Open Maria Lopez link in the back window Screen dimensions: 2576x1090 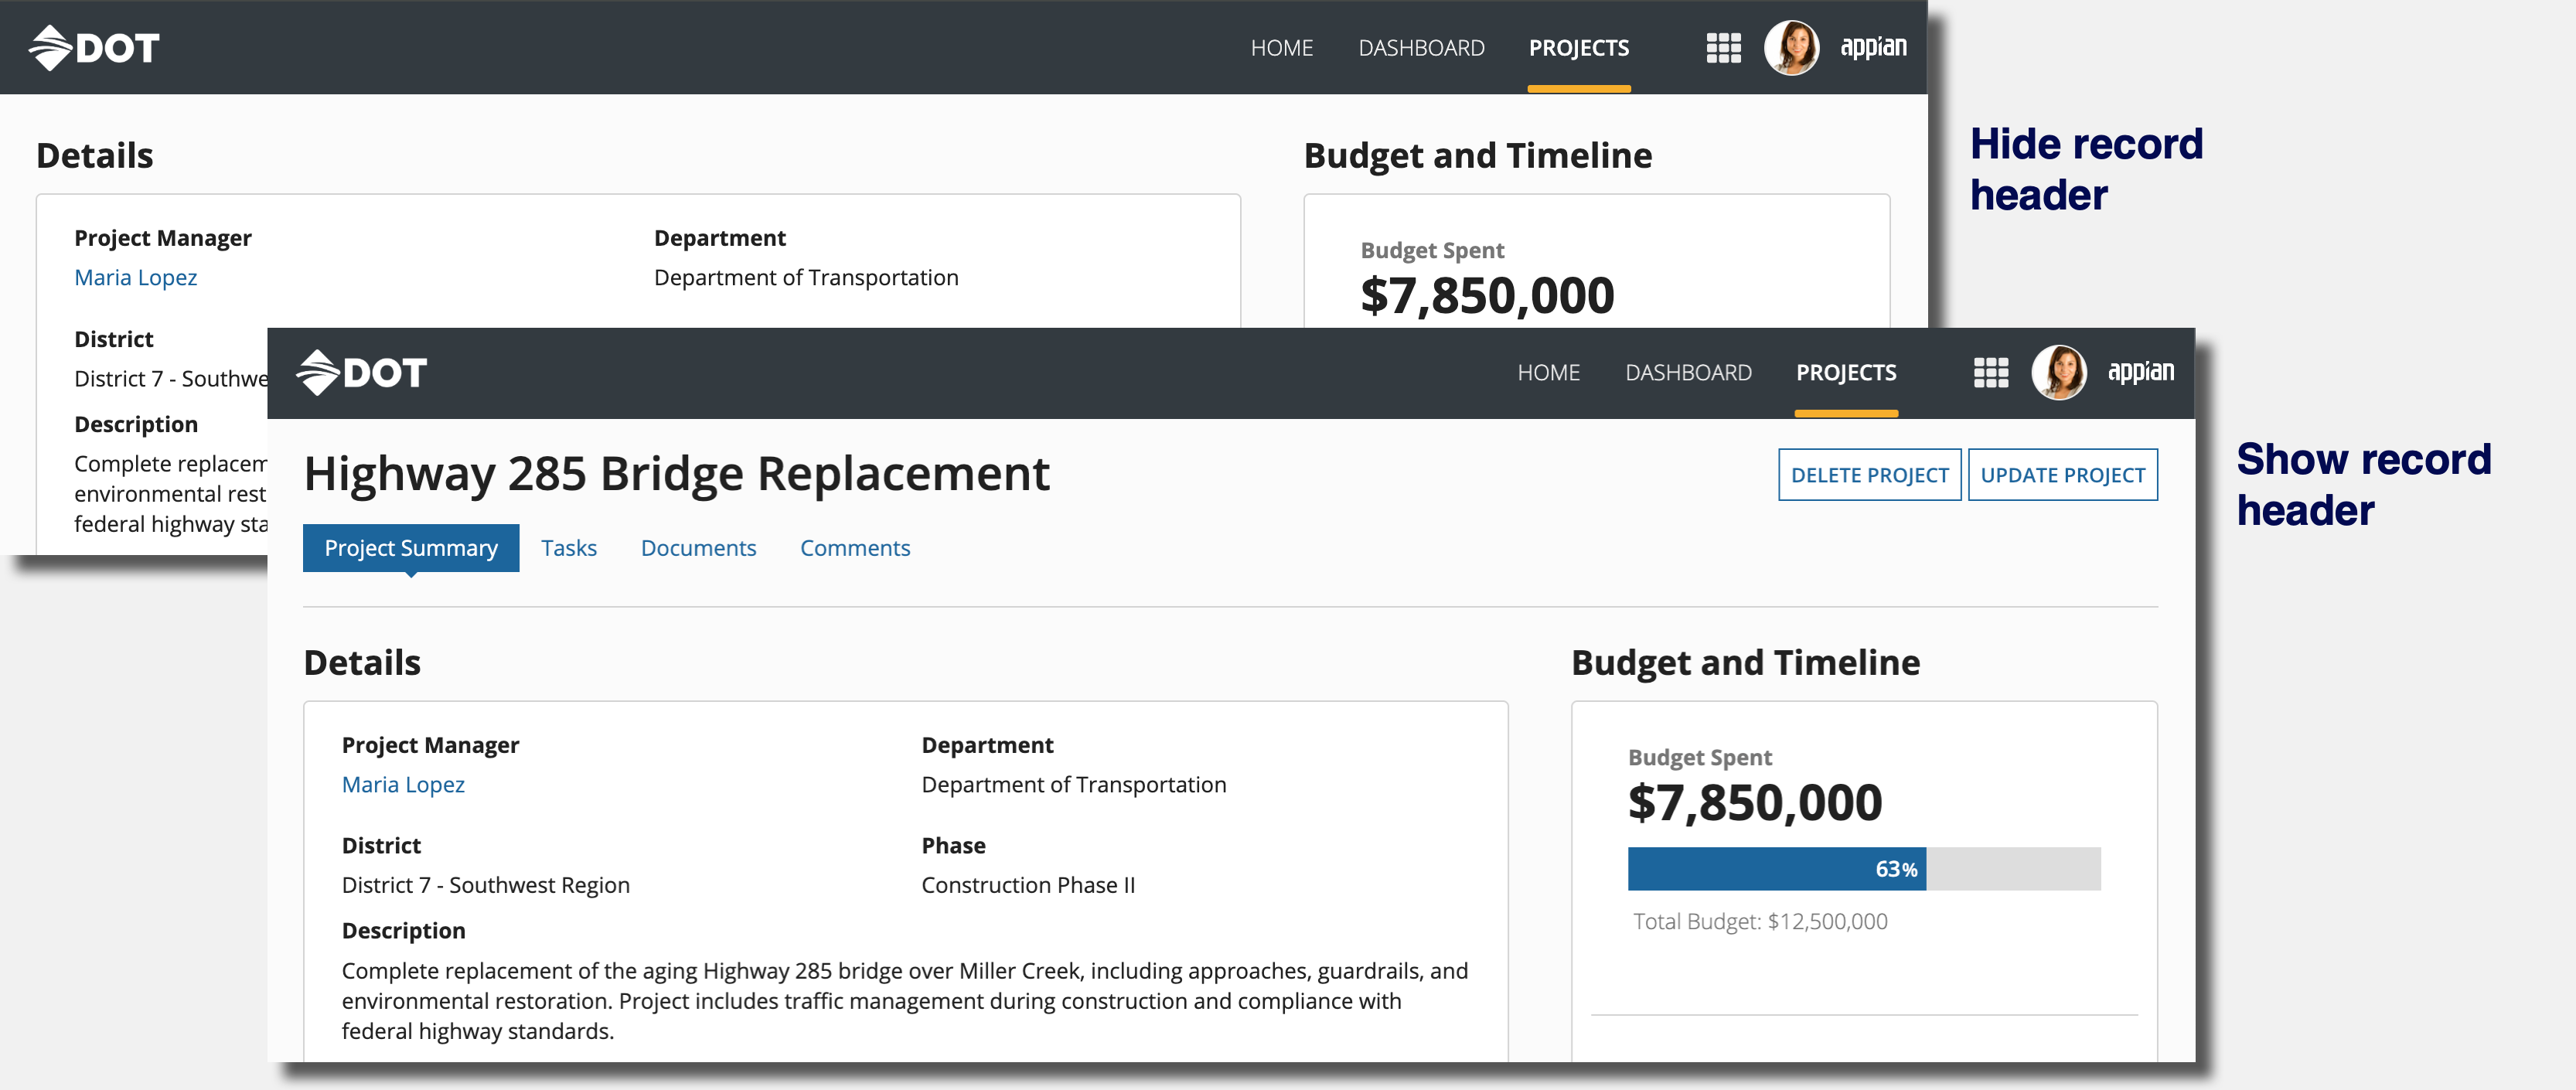point(136,278)
